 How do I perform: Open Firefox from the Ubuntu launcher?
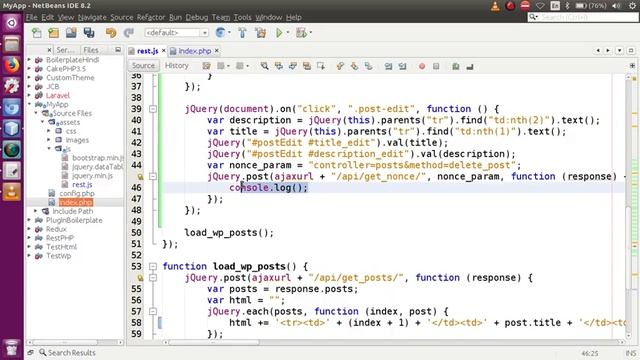tap(11, 65)
